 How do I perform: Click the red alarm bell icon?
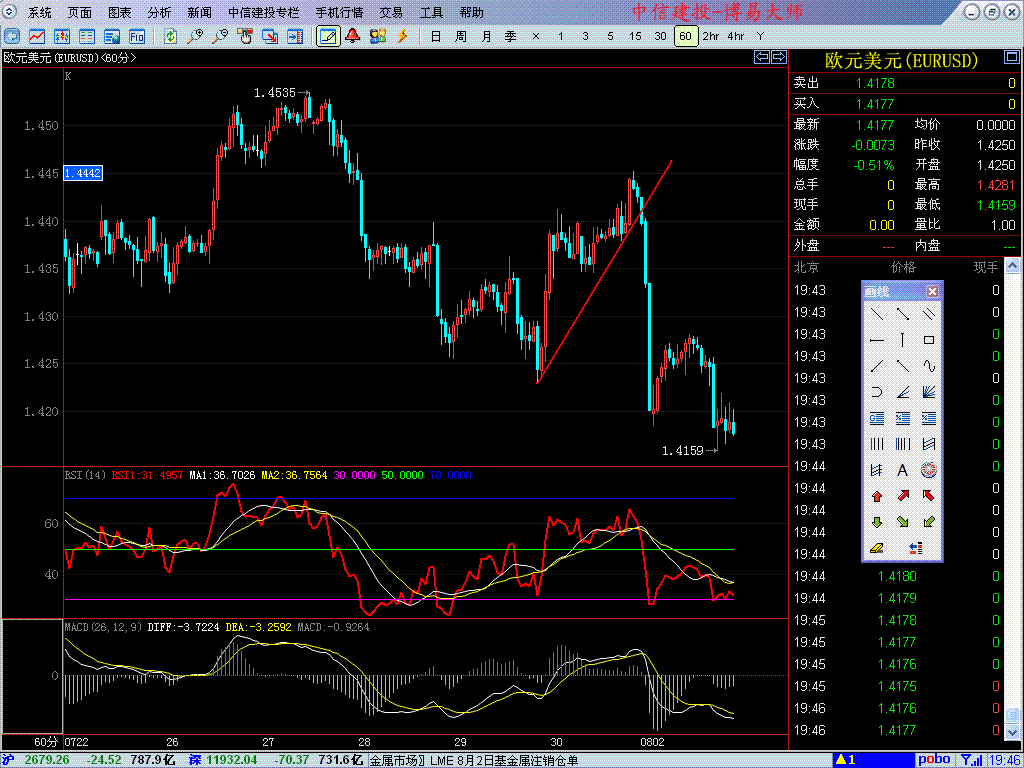pos(353,36)
